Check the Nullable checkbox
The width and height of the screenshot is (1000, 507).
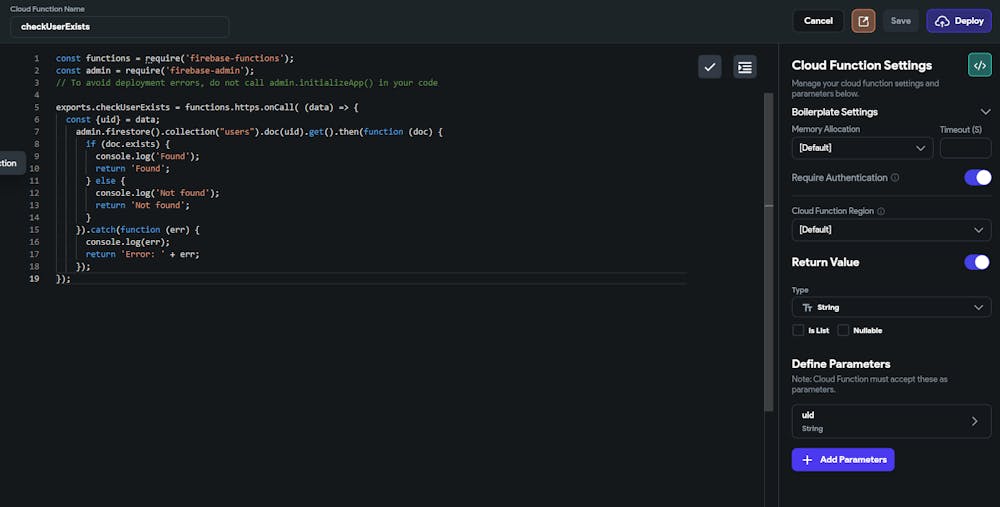pyautogui.click(x=843, y=330)
